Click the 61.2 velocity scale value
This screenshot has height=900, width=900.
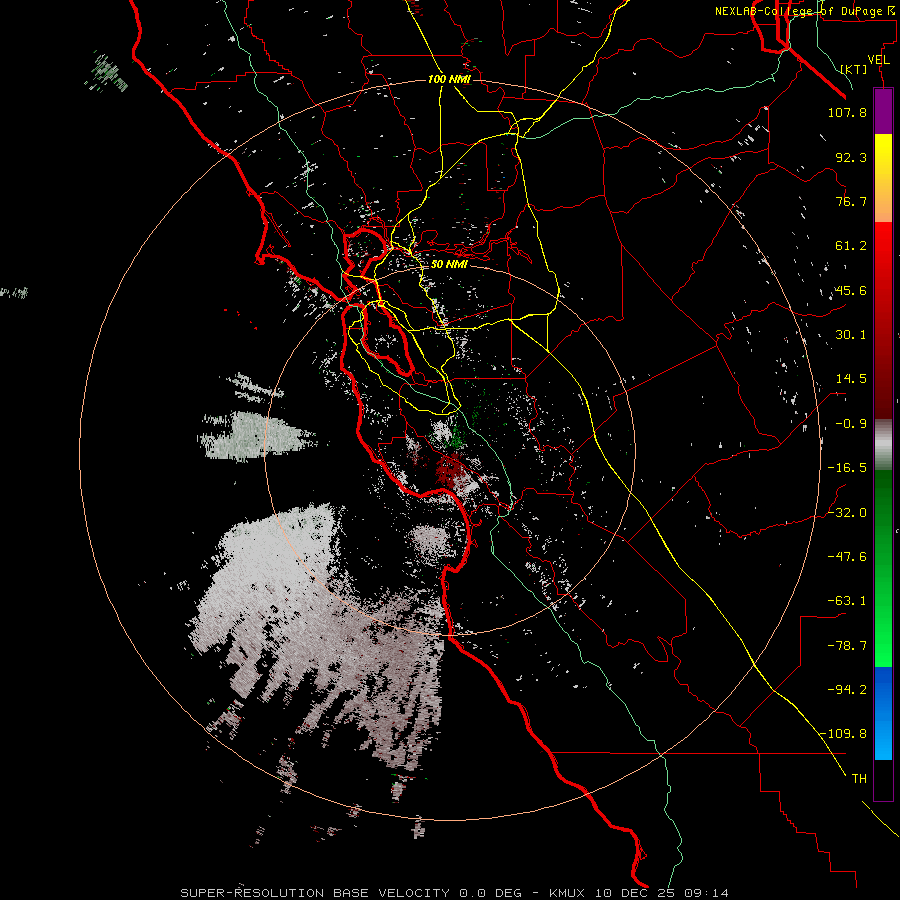coord(851,246)
